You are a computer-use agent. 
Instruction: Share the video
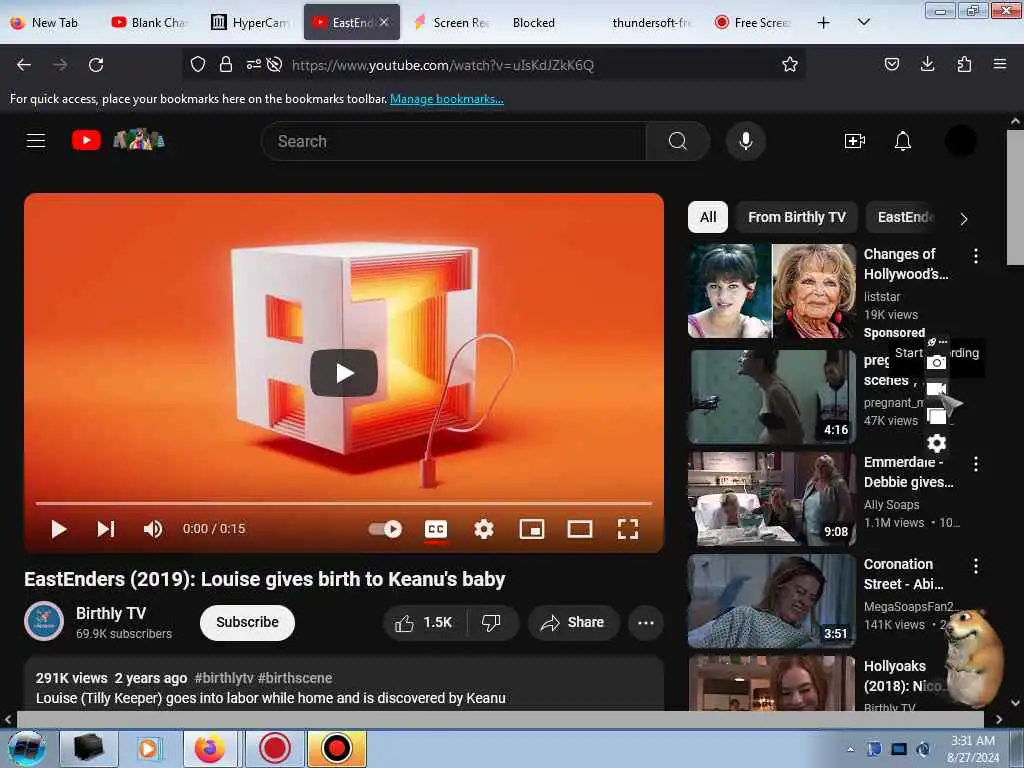point(573,623)
